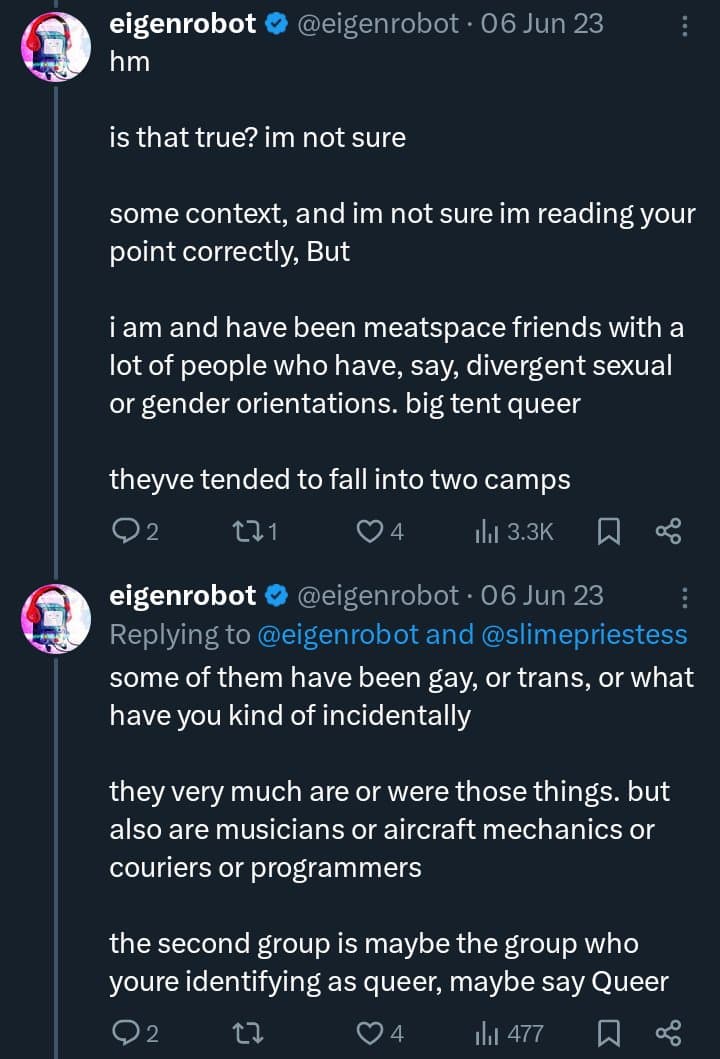Retweet the first tweet with 1 repost
The height and width of the screenshot is (1059, 720).
point(246,532)
